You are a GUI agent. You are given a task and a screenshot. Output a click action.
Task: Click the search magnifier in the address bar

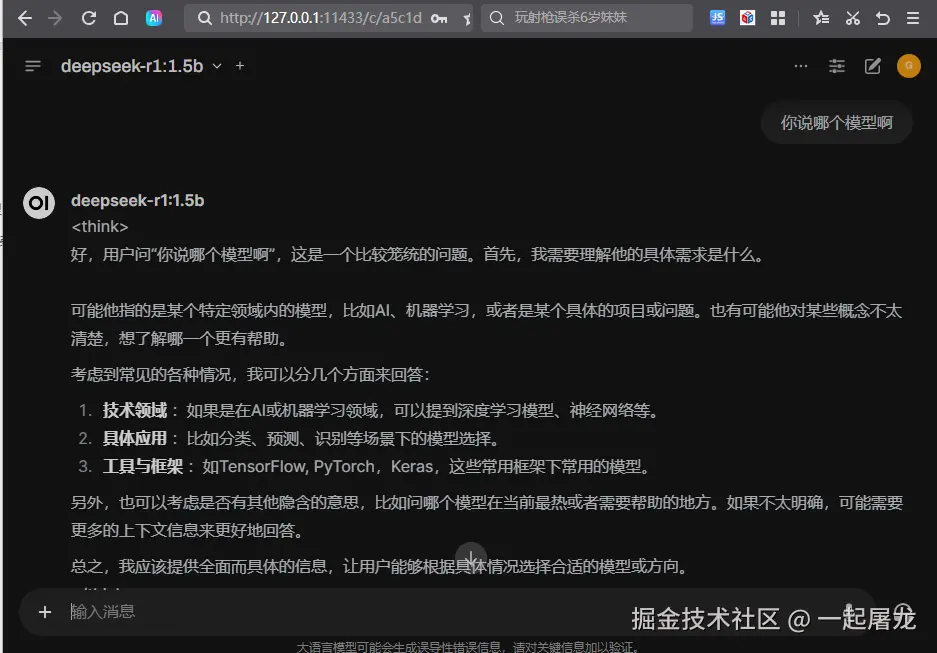pyautogui.click(x=204, y=19)
